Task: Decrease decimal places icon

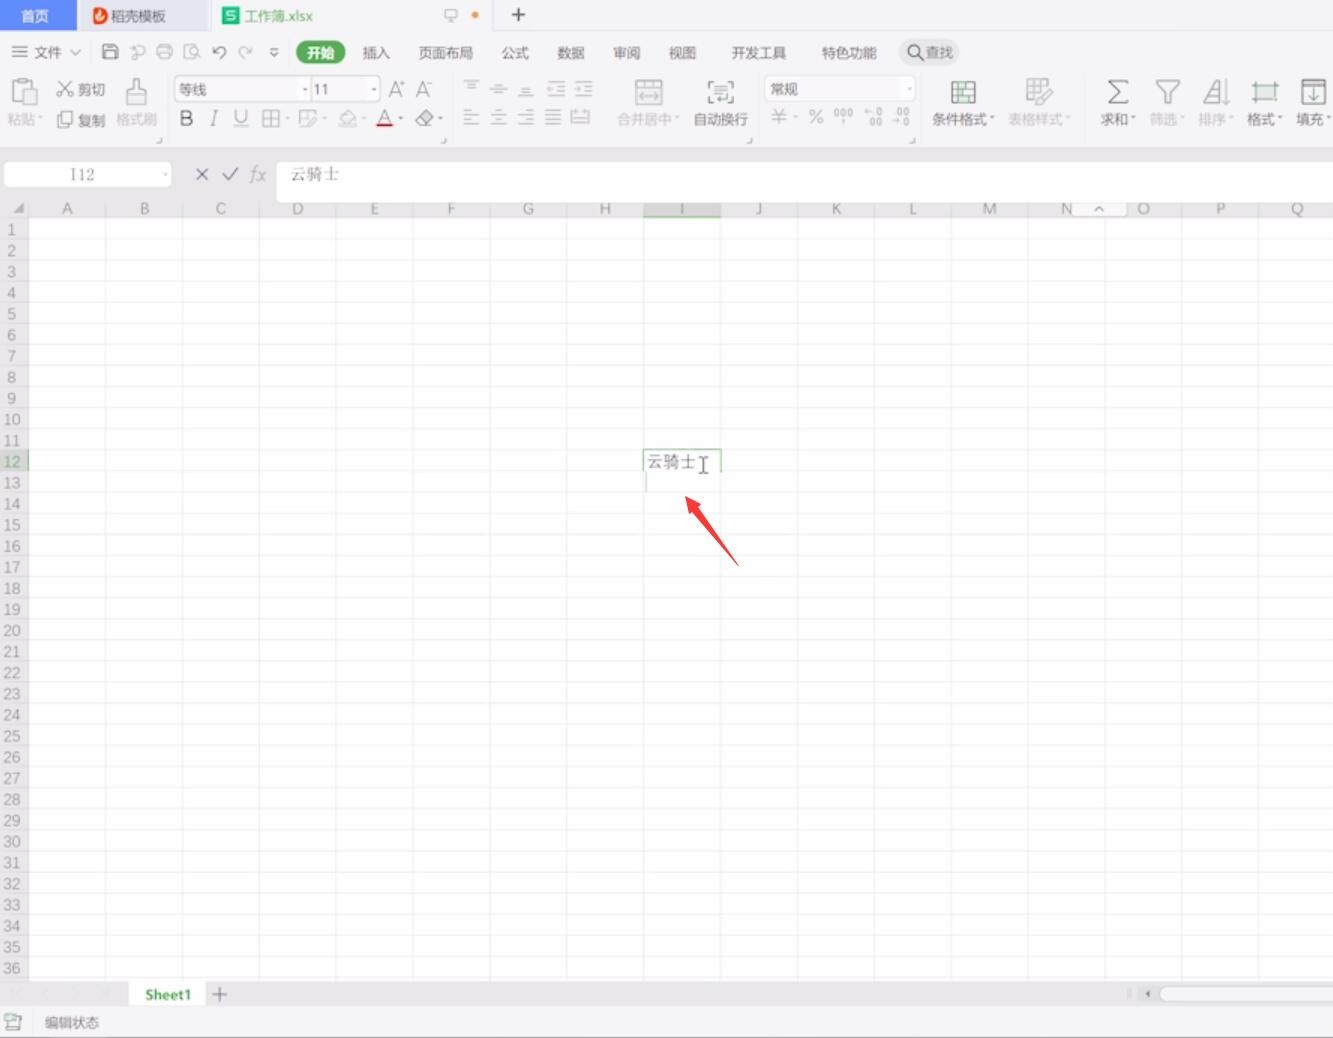Action: [901, 117]
